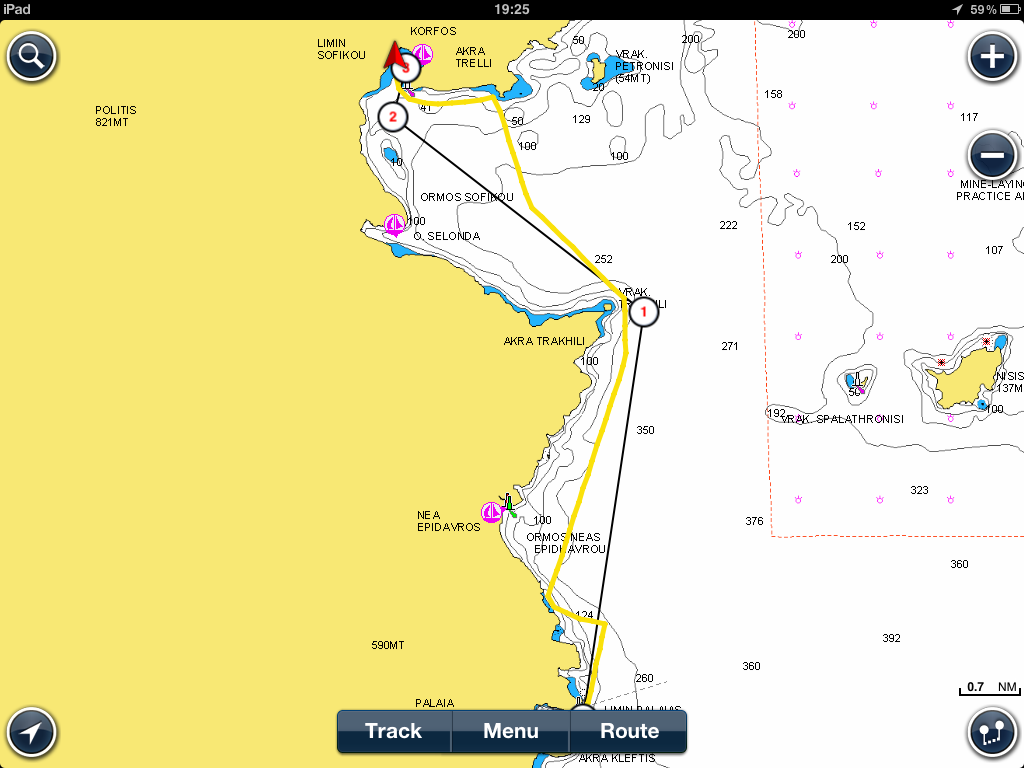Tap the Vrak. Petronisi island on chart
Screen dimensions: 1024x768
(x=596, y=69)
